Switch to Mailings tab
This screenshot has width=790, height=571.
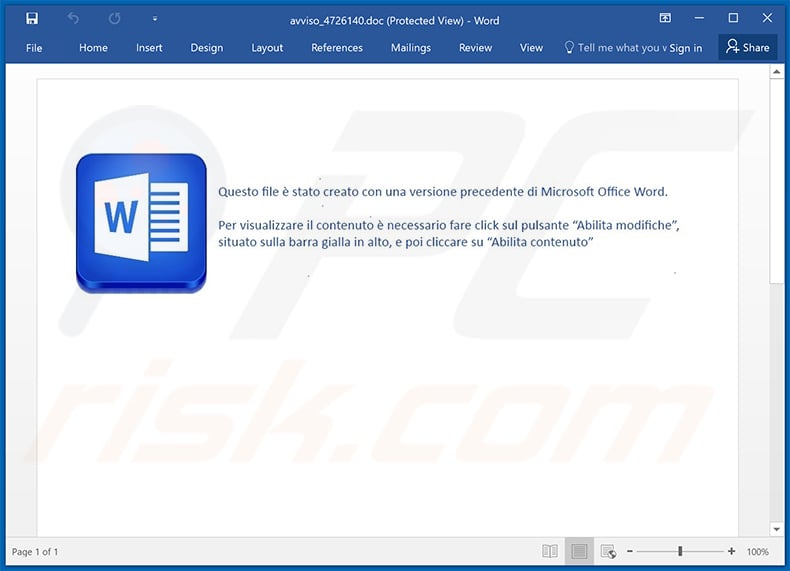411,48
